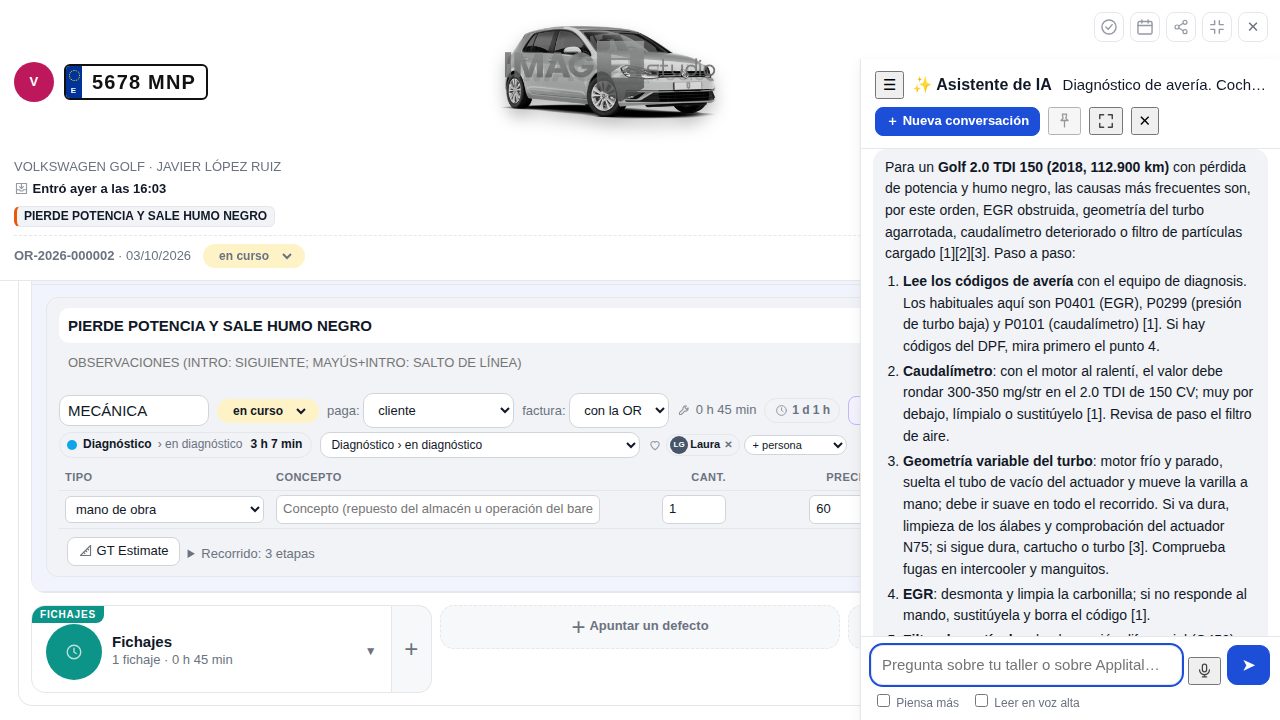The image size is (1280, 720).
Task: Click the MECÁNICA section name field
Action: pyautogui.click(x=134, y=411)
